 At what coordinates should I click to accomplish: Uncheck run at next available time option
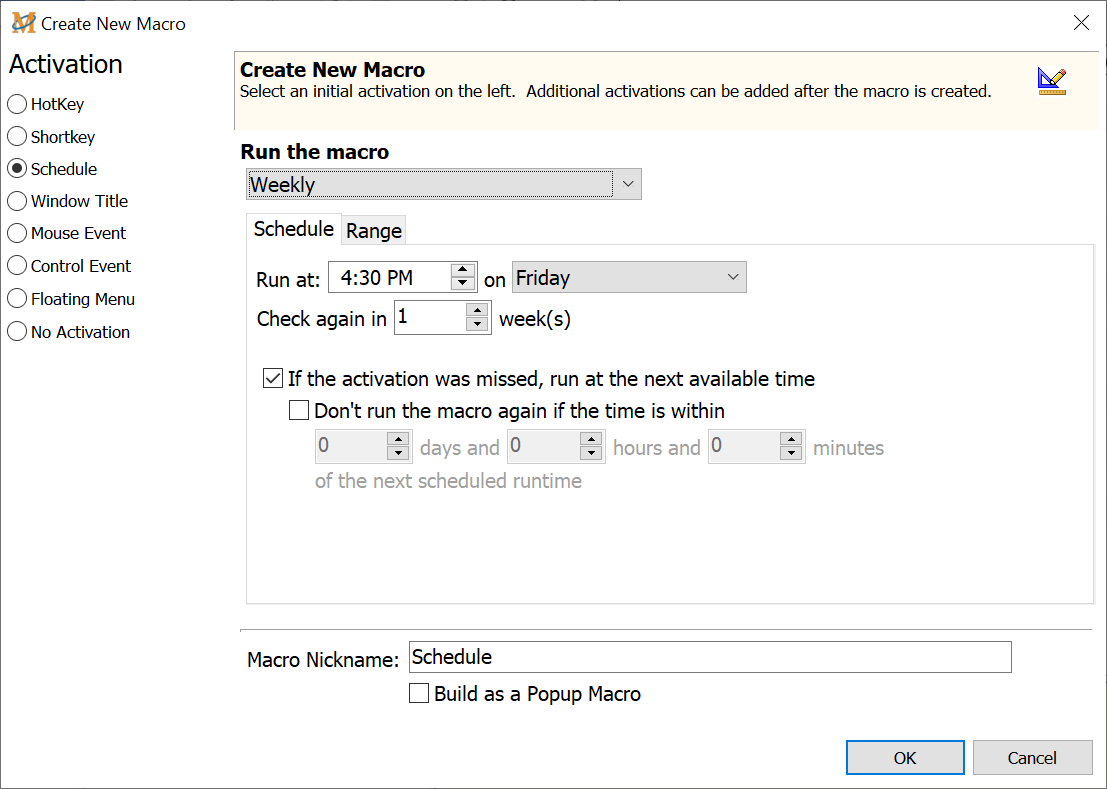(x=272, y=379)
